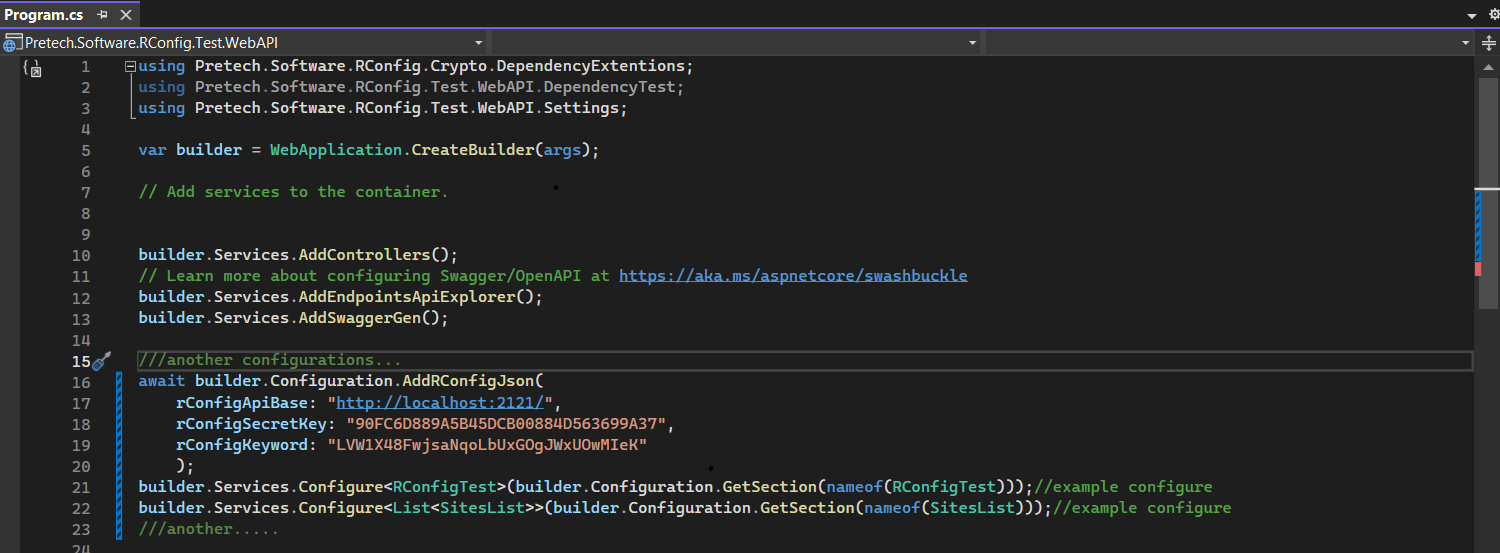Click the web project icon in navigation bar
1500x553 pixels.
coord(11,43)
